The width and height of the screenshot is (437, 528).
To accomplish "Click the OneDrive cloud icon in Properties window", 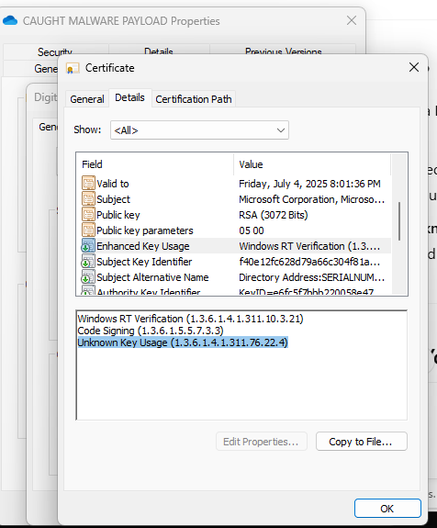I will tap(10, 21).
